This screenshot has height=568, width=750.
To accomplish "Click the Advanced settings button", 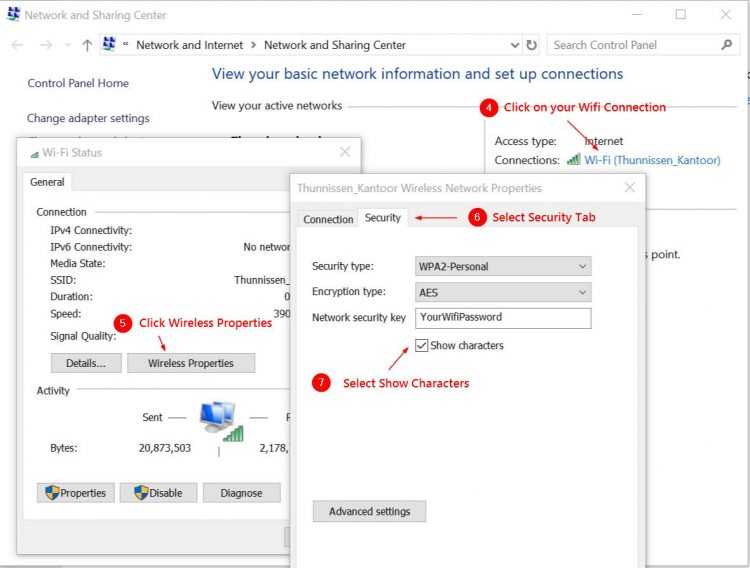I will (x=369, y=512).
